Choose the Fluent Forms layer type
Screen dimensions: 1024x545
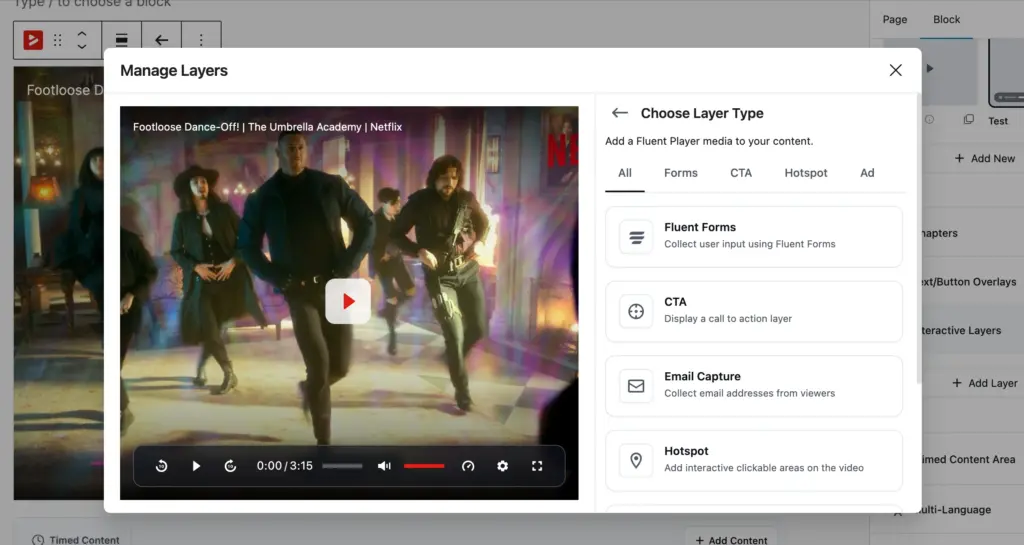754,237
